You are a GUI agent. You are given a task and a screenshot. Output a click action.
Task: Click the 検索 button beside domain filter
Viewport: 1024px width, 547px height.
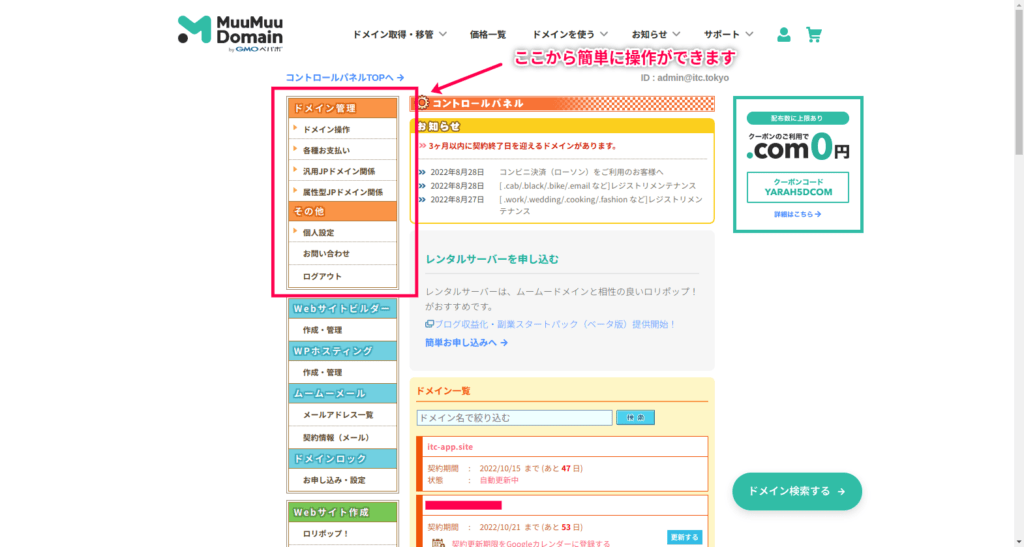pyautogui.click(x=635, y=418)
